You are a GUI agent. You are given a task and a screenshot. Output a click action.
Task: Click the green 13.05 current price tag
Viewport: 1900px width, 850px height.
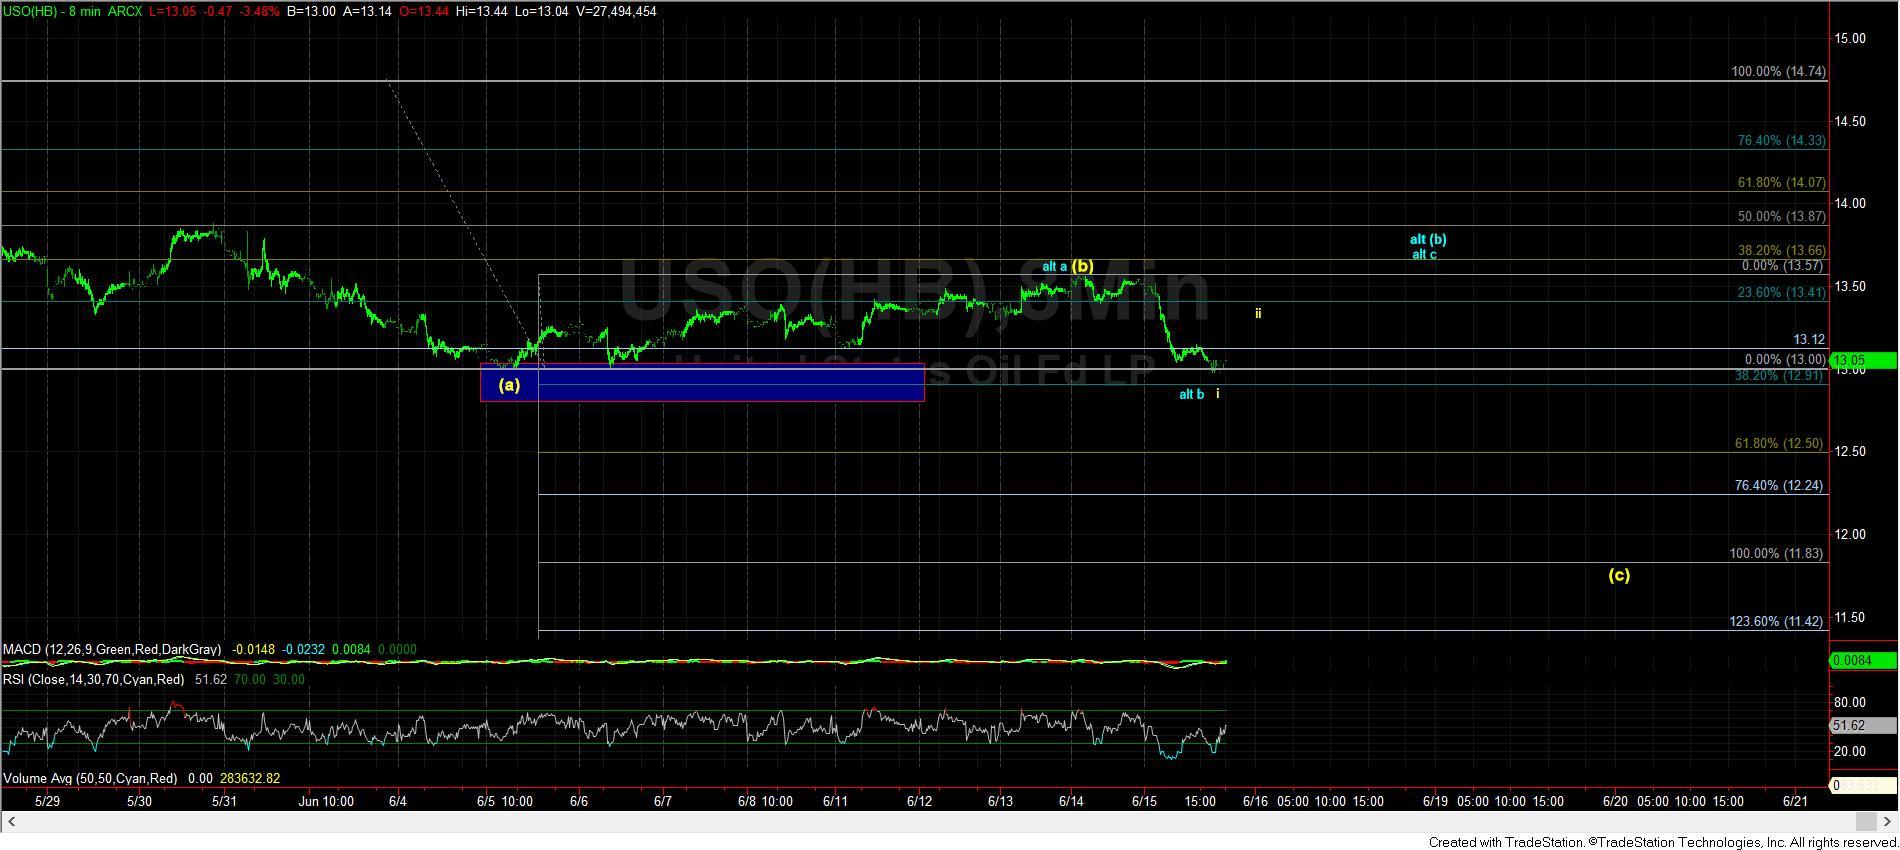tap(1863, 360)
